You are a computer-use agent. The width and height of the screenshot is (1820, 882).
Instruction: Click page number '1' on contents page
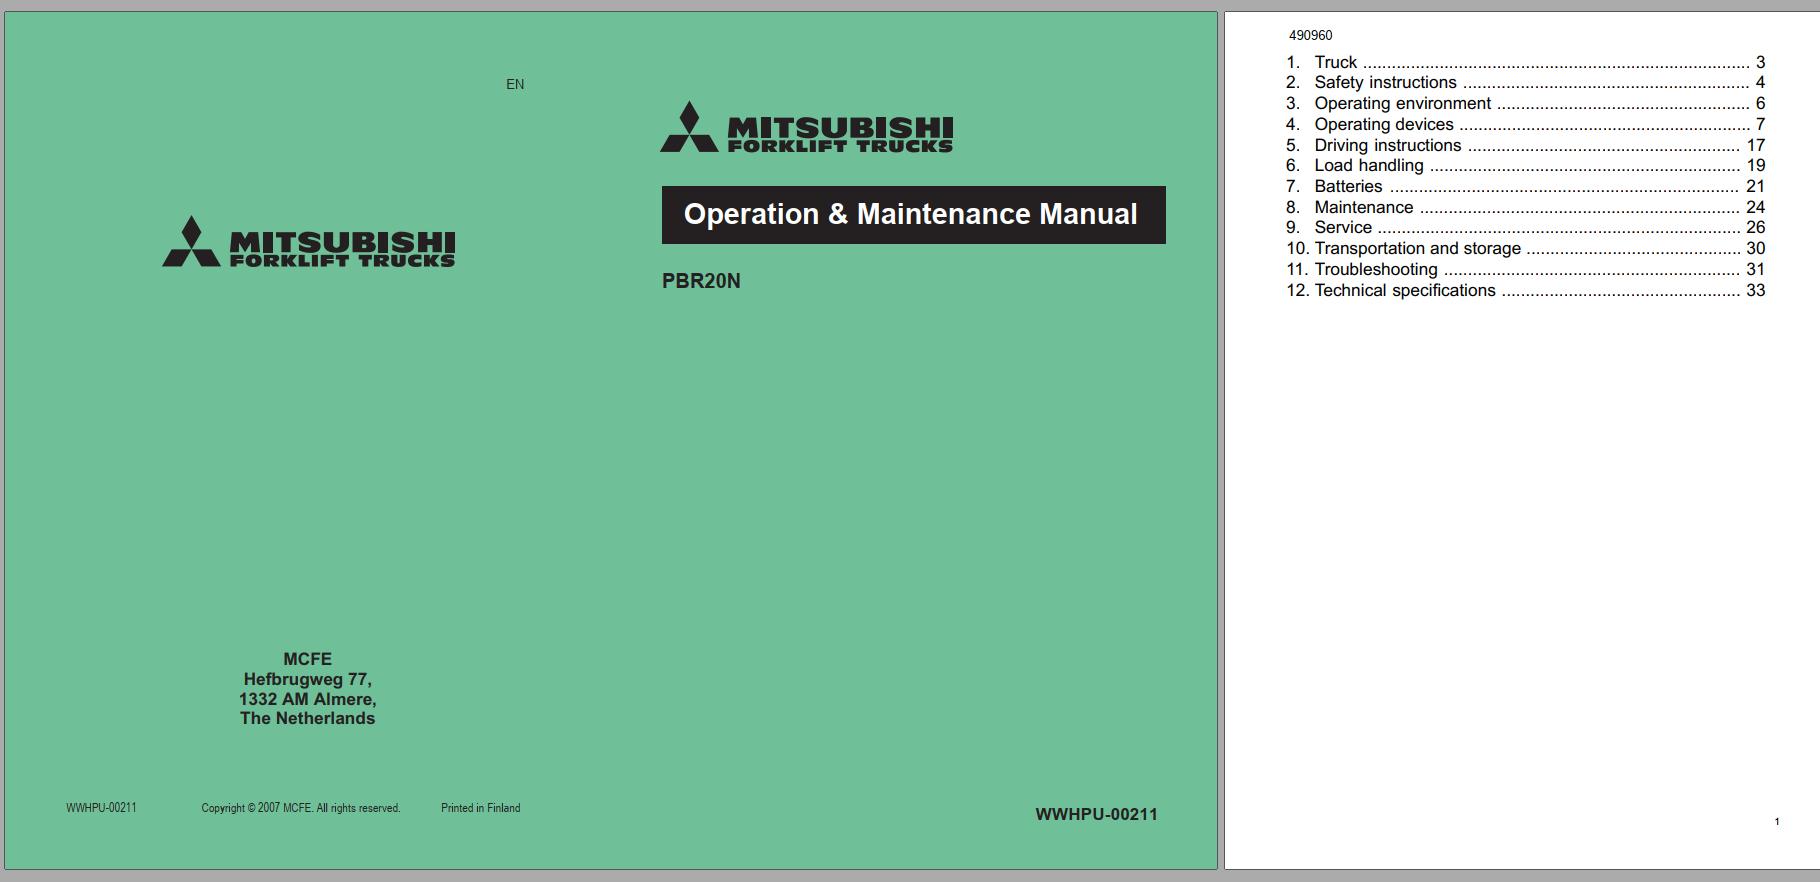[x=1777, y=822]
